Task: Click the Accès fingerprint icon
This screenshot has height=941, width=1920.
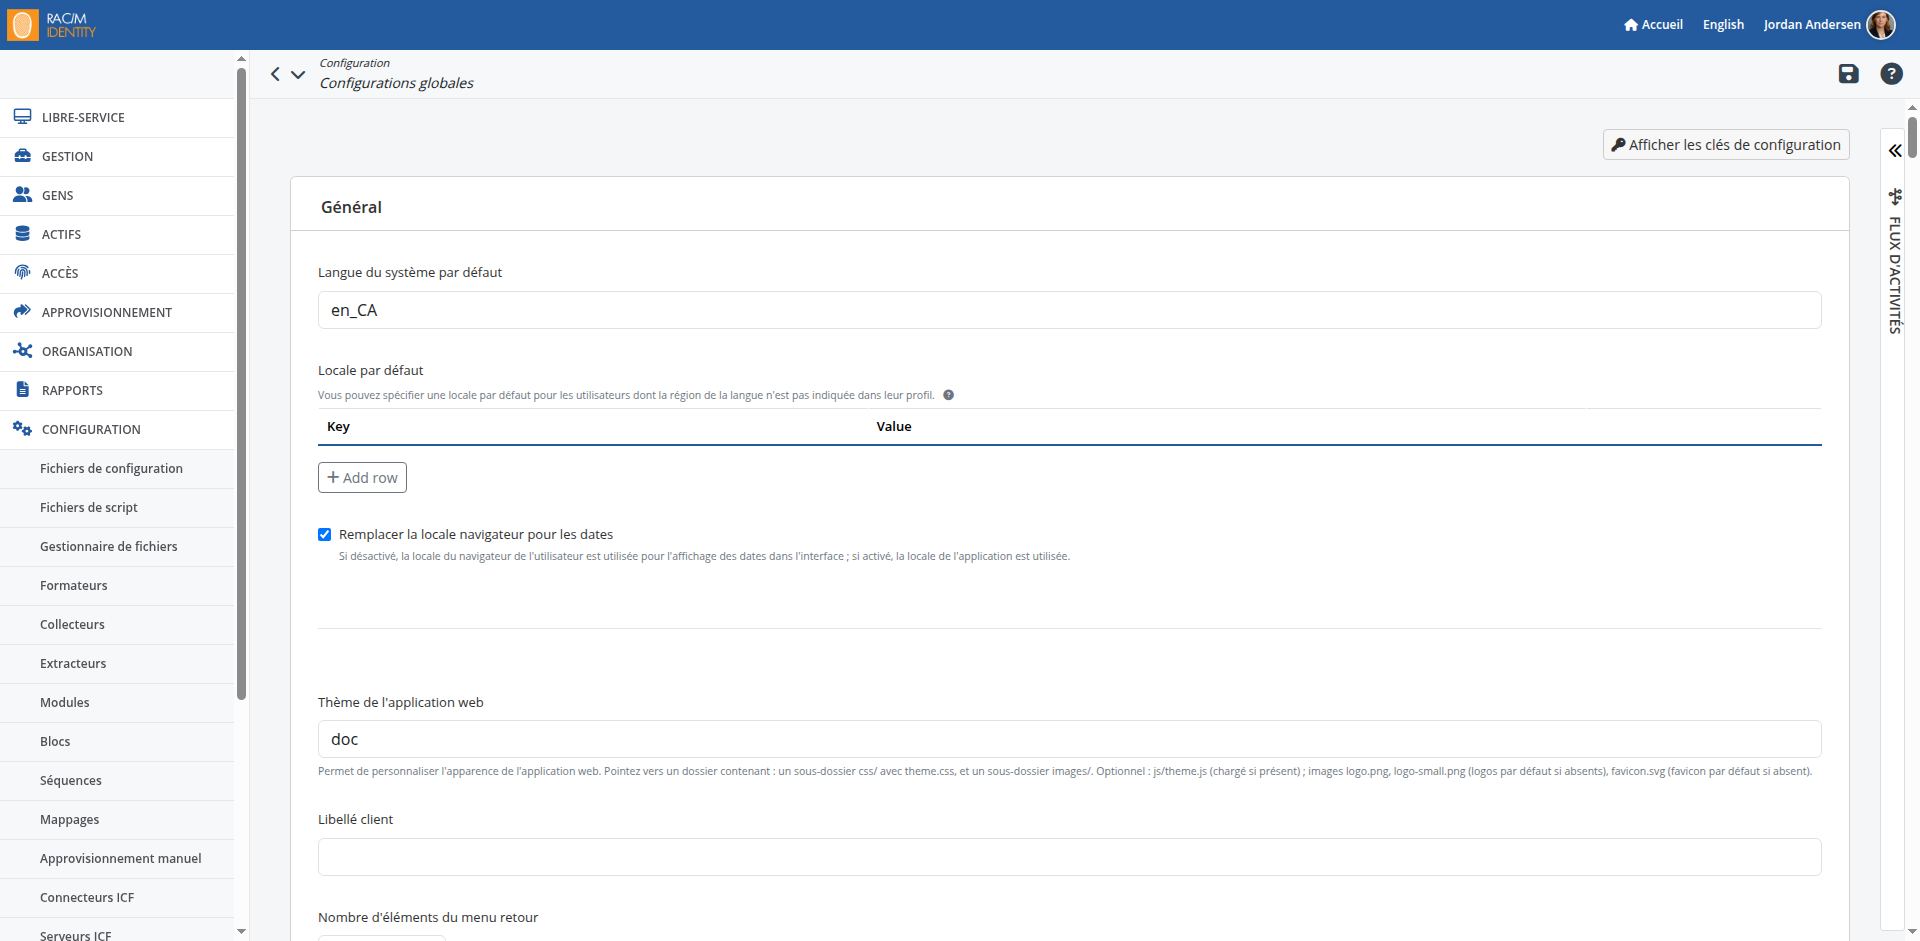Action: (22, 272)
